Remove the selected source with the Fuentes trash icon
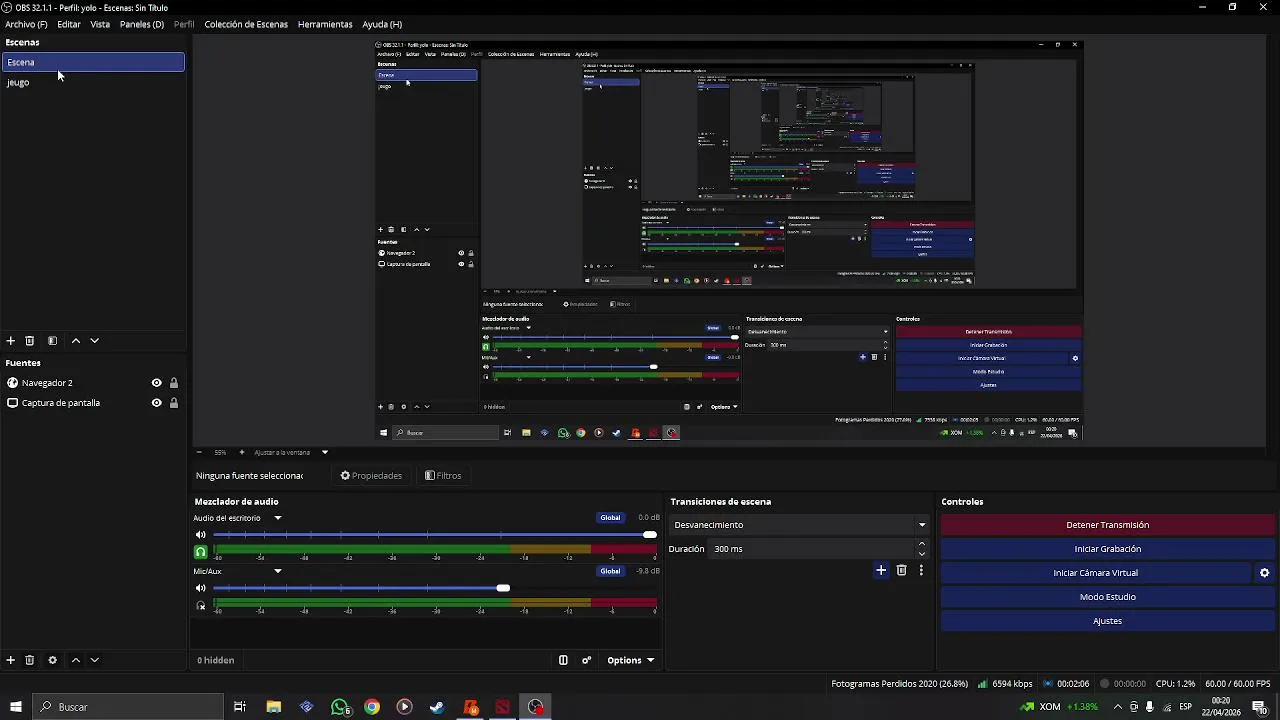The width and height of the screenshot is (1280, 720). 30,660
